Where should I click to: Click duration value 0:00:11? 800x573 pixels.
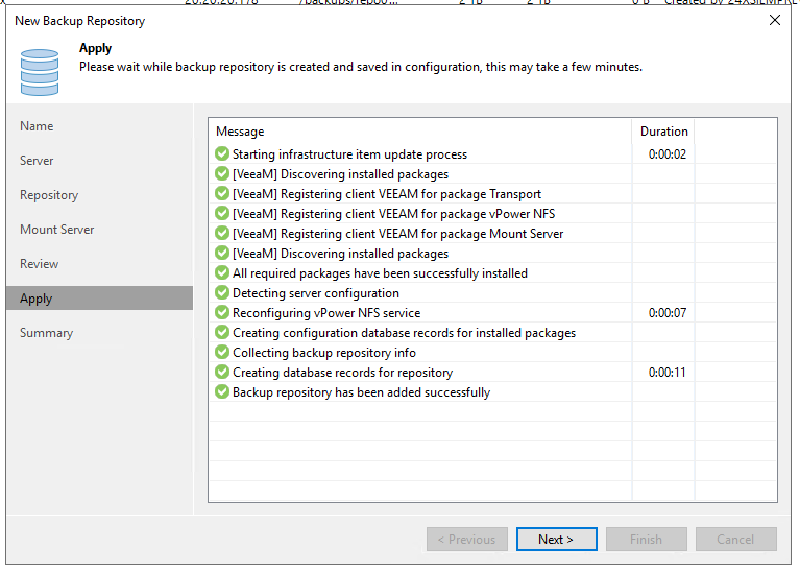click(667, 372)
